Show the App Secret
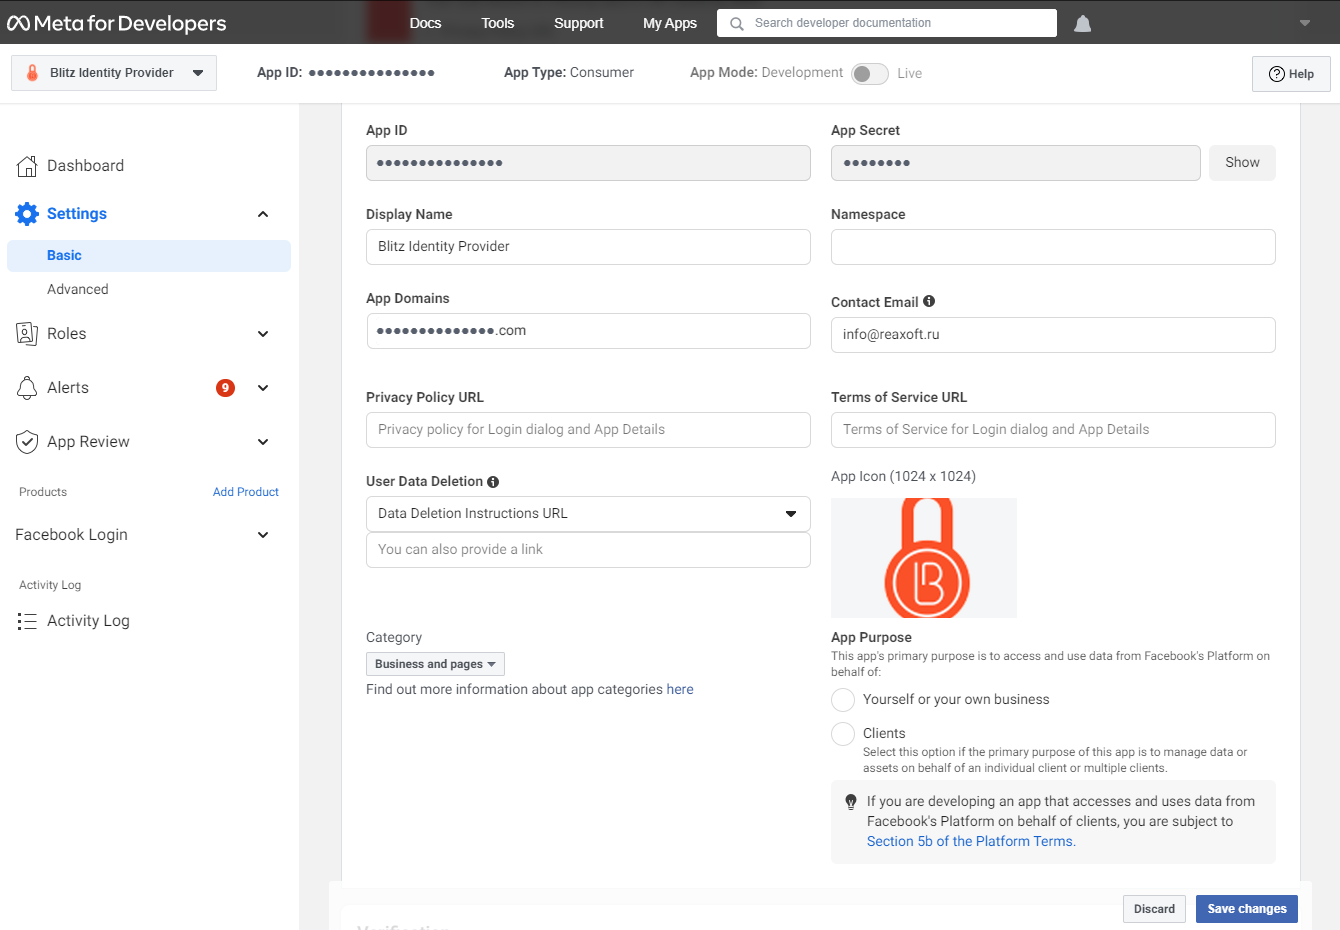Viewport: 1340px width, 930px height. tap(1242, 163)
